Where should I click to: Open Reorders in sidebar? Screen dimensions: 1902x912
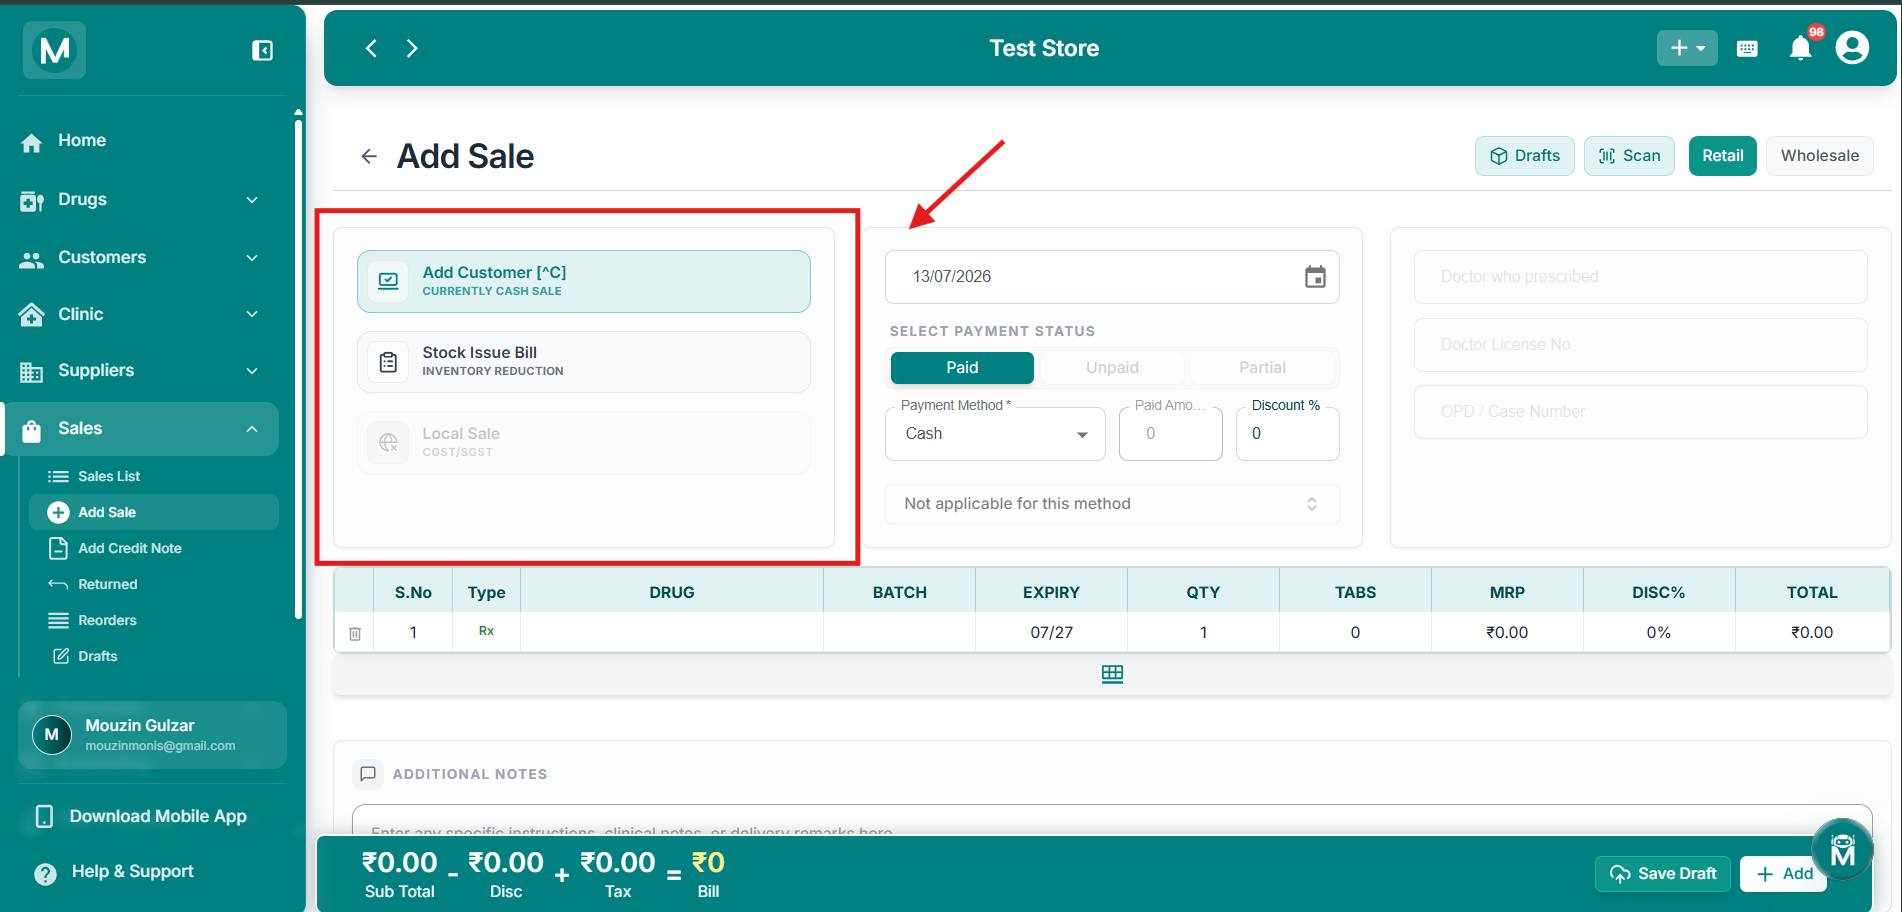(153, 620)
